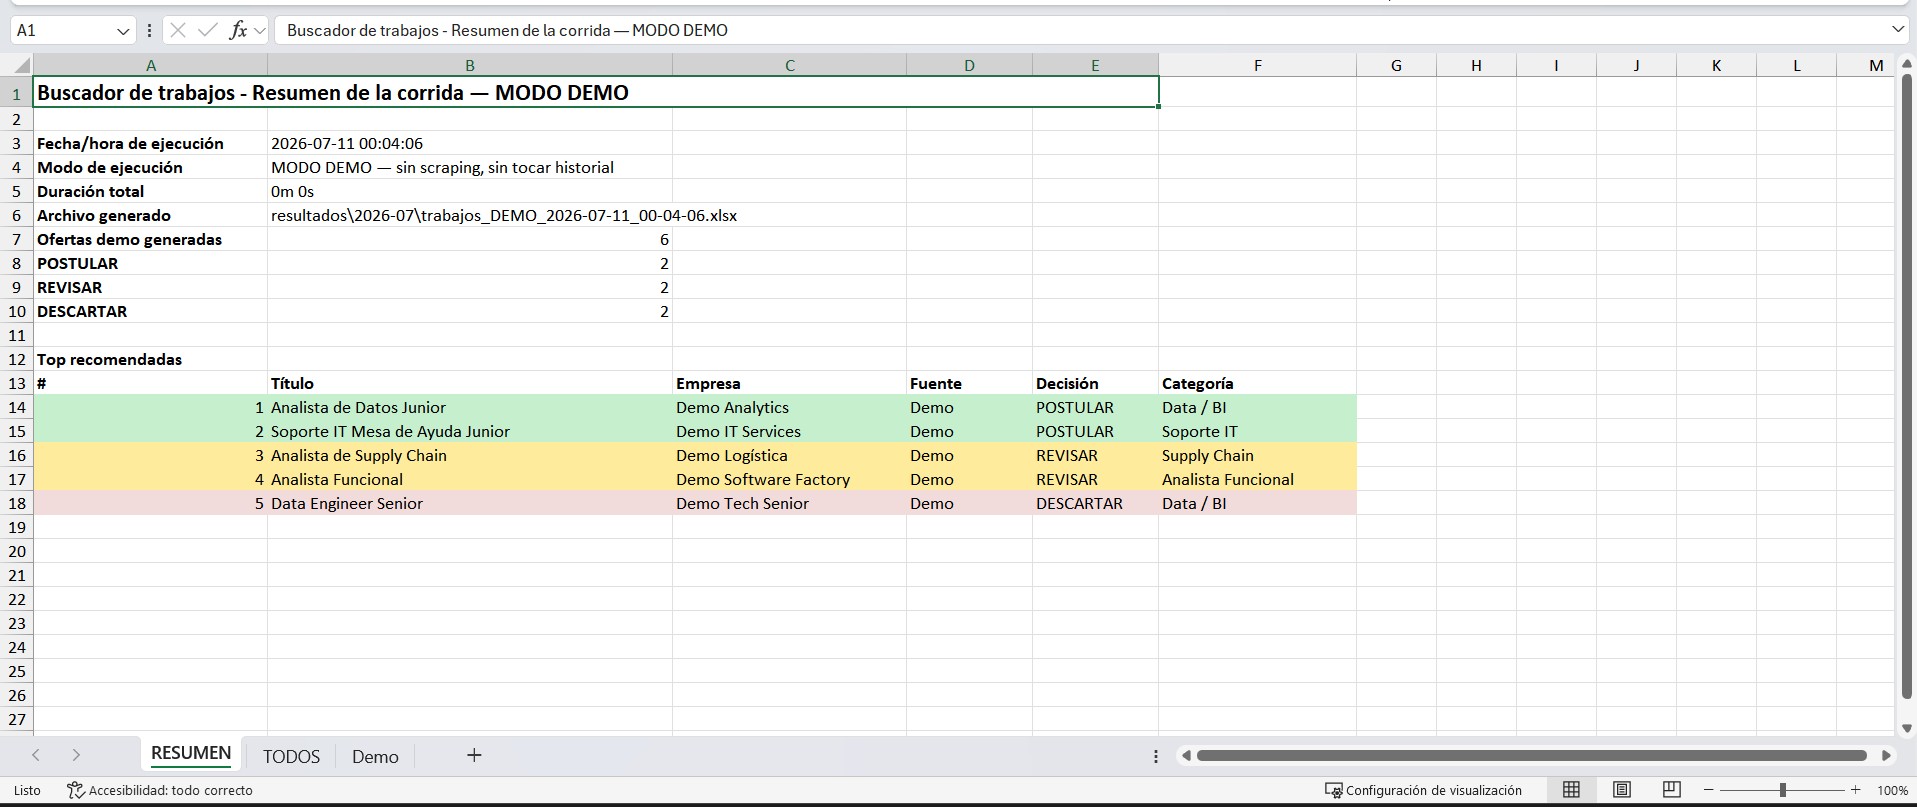Click the Título column header cell
The width and height of the screenshot is (1917, 807).
tap(470, 383)
